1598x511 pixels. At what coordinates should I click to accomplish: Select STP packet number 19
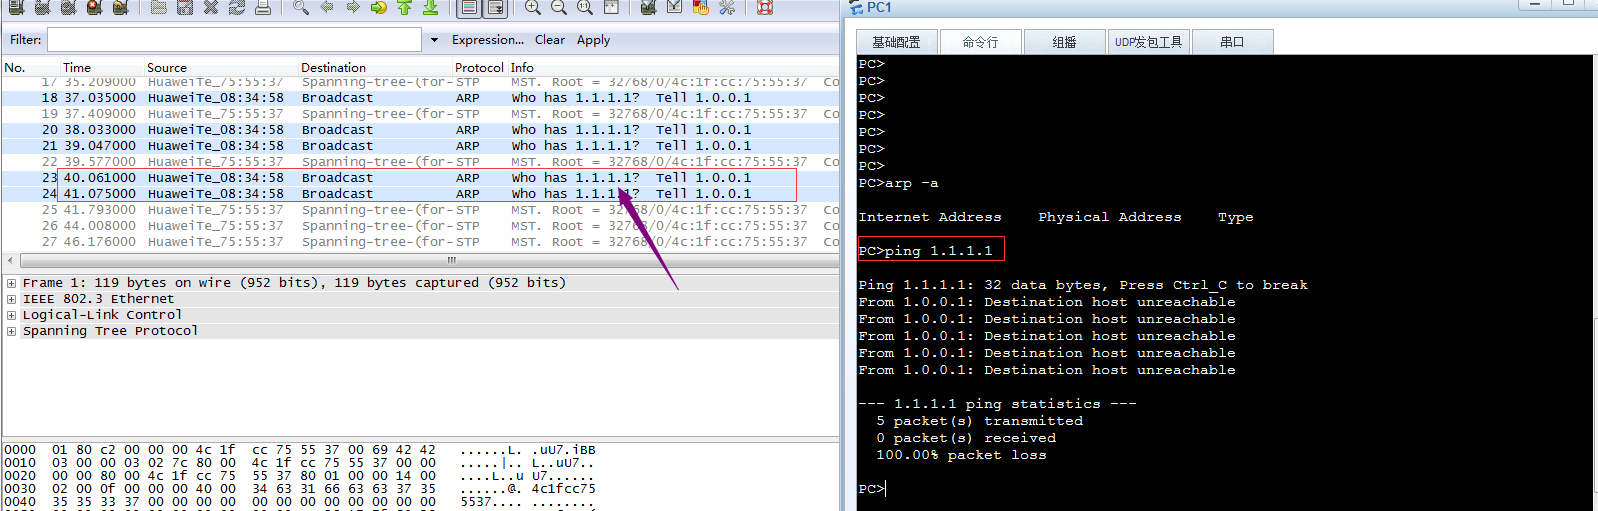(421, 114)
